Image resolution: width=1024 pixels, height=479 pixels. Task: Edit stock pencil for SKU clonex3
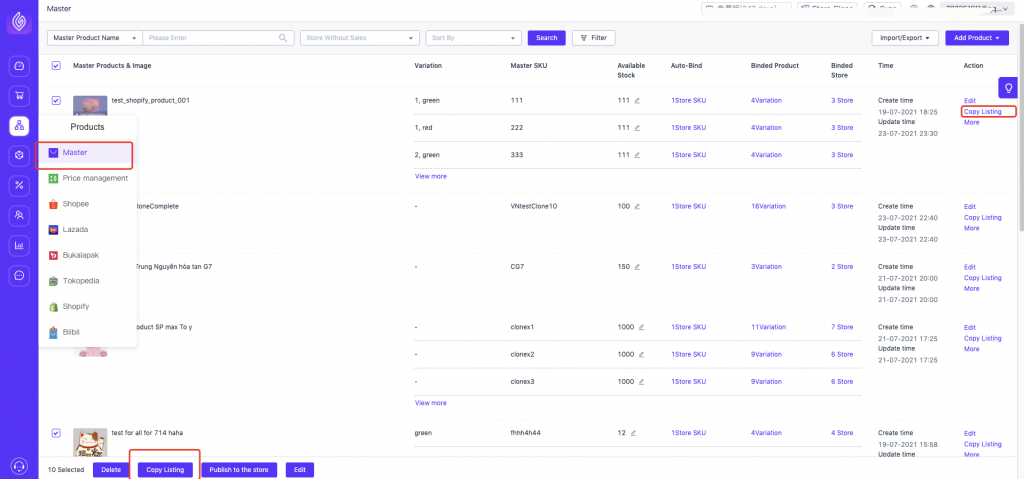click(x=641, y=382)
